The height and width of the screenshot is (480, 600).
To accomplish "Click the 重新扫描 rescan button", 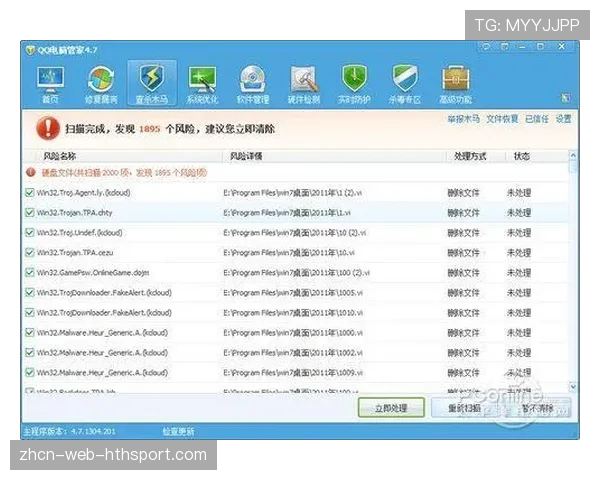I will pos(464,408).
